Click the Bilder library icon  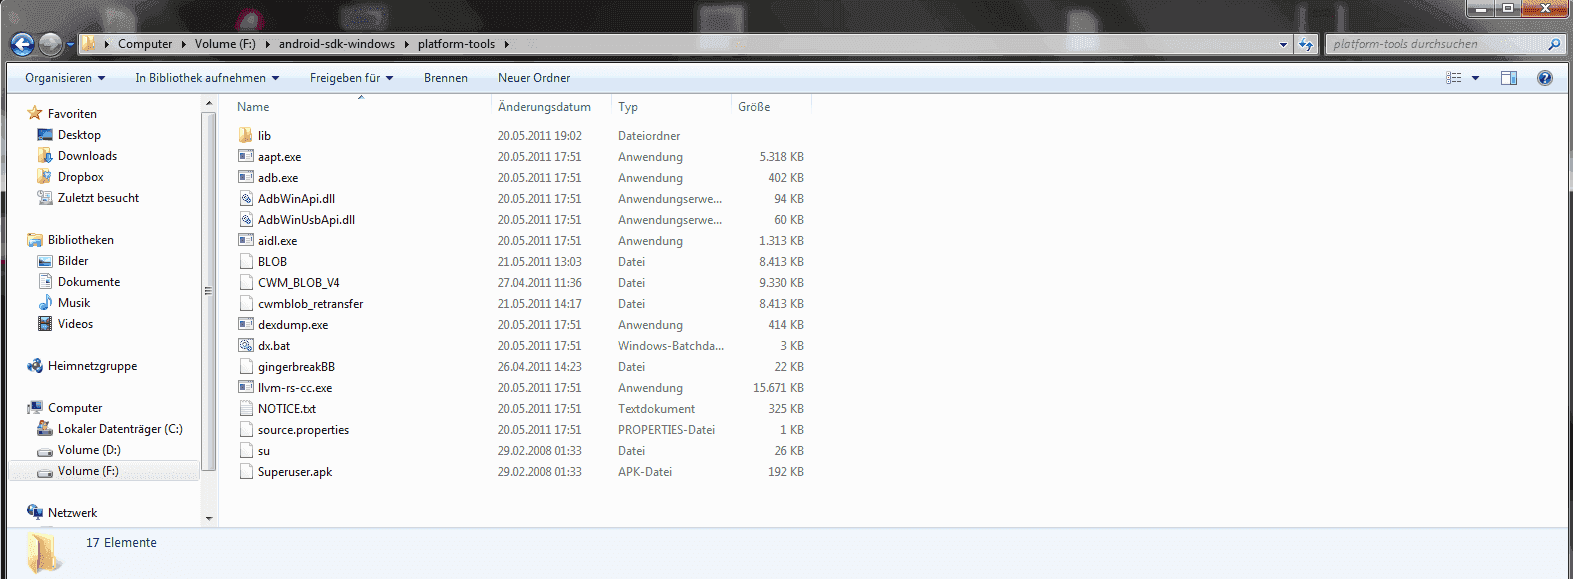45,261
